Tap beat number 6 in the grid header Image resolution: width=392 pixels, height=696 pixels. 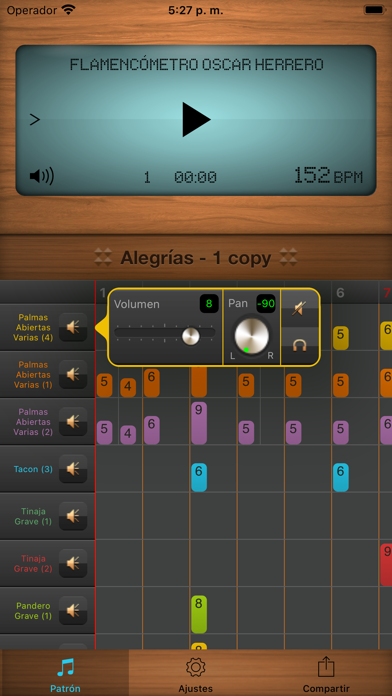[340, 293]
